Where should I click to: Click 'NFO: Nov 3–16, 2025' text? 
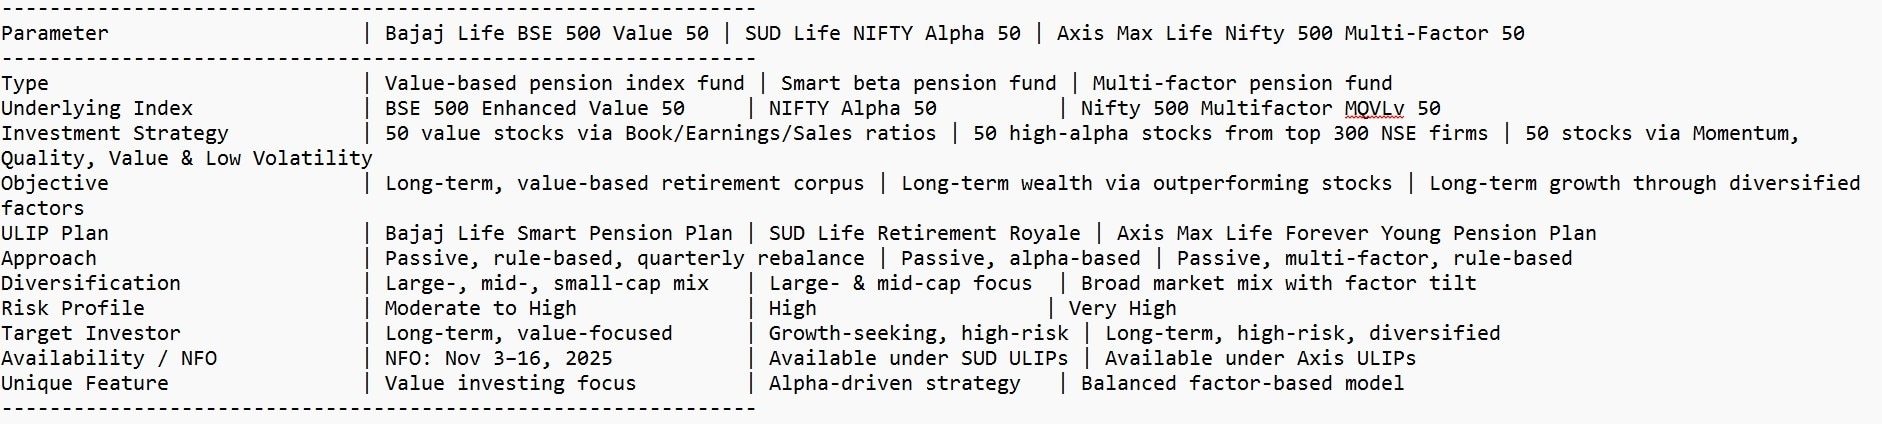498,358
